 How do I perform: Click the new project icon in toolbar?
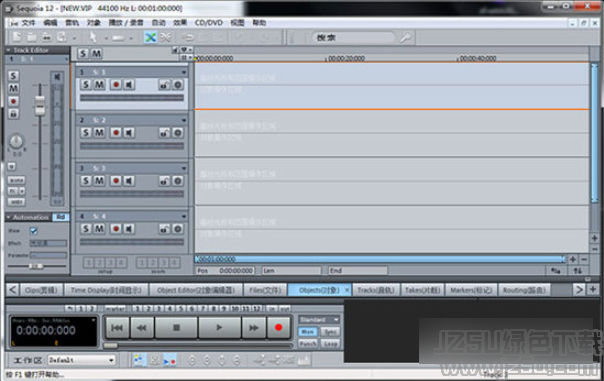(x=17, y=37)
